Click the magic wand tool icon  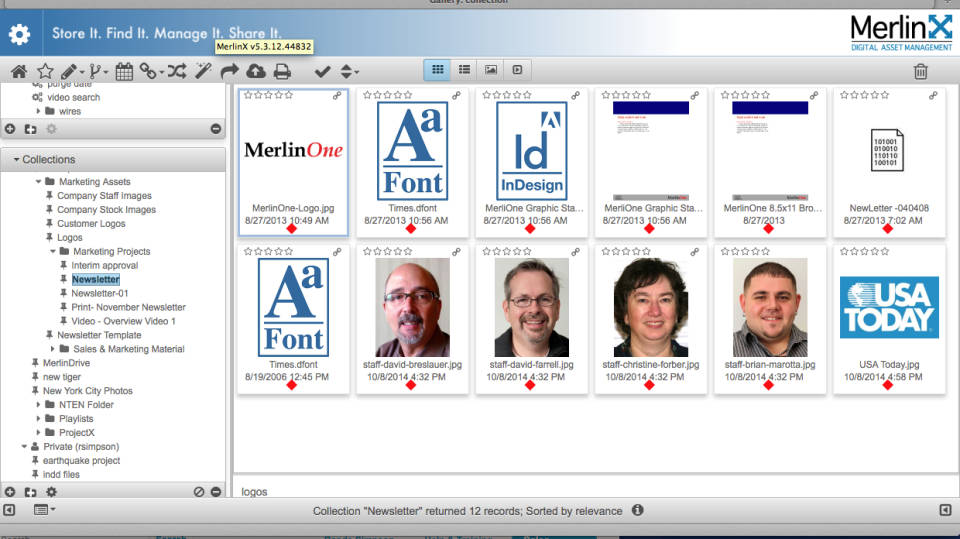click(x=203, y=71)
